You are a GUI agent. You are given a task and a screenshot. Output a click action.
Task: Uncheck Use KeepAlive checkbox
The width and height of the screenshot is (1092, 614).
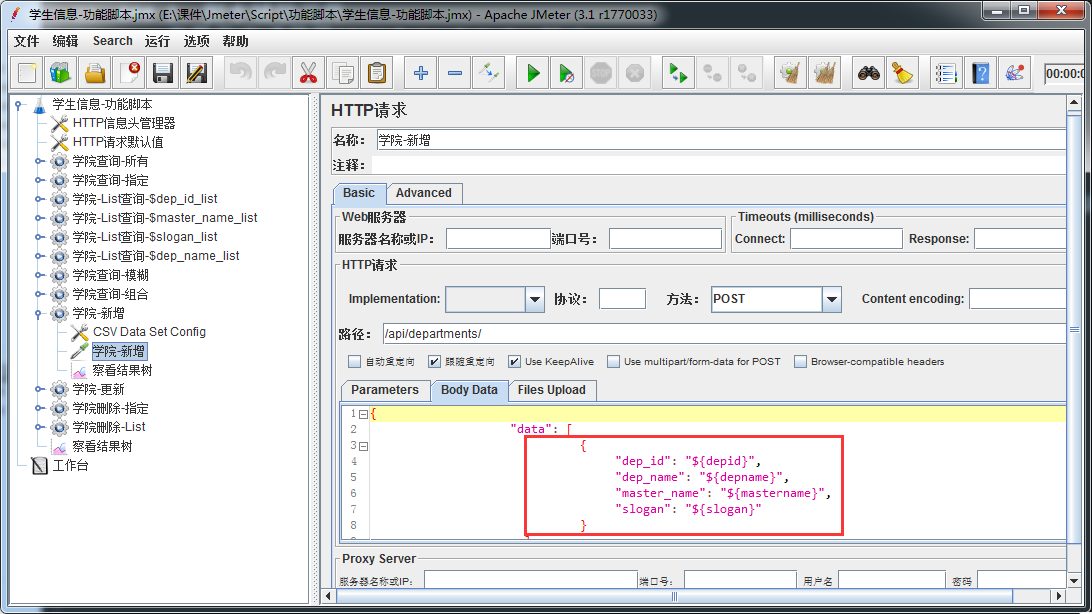coord(514,361)
